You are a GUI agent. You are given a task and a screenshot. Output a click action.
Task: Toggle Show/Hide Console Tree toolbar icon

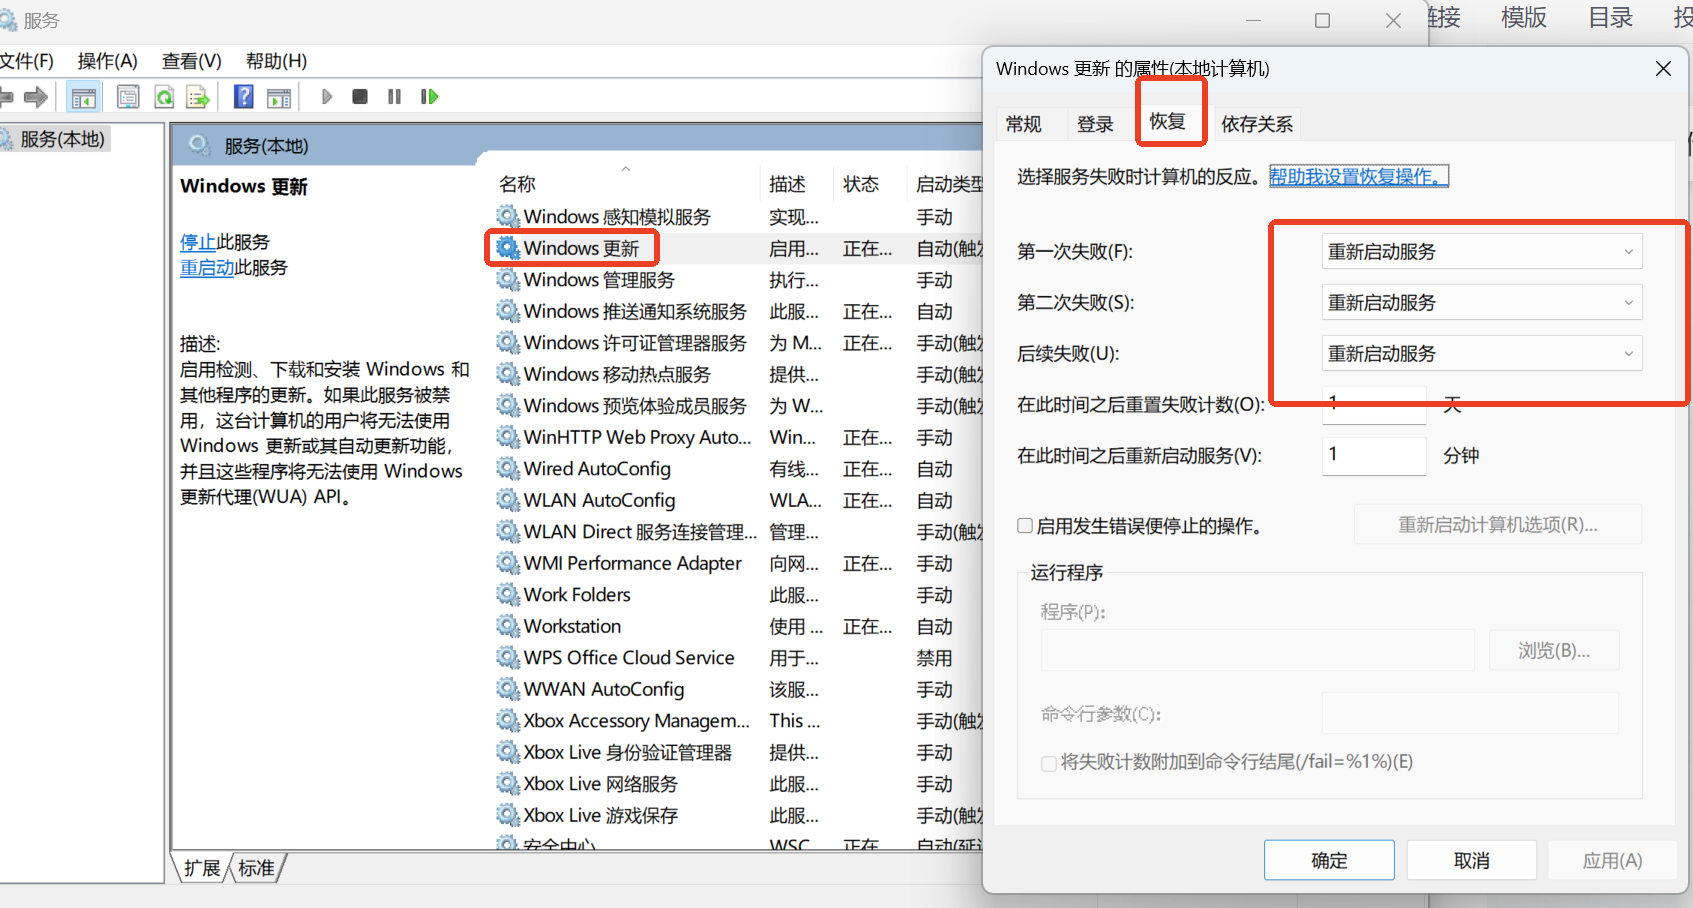pos(84,97)
